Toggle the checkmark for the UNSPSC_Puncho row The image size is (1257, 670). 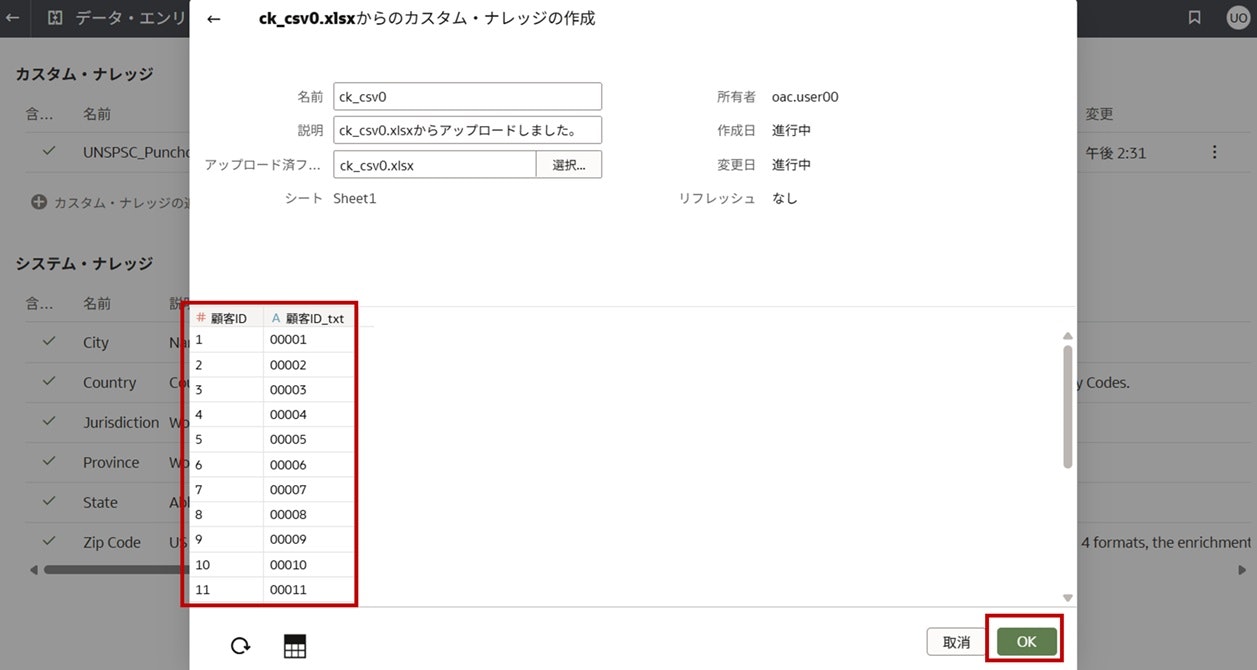click(x=48, y=152)
